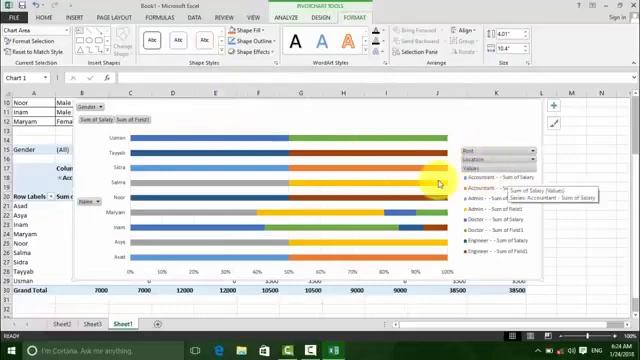Open the FILE tab
This screenshot has height=360, width=640.
pyautogui.click(x=14, y=18)
